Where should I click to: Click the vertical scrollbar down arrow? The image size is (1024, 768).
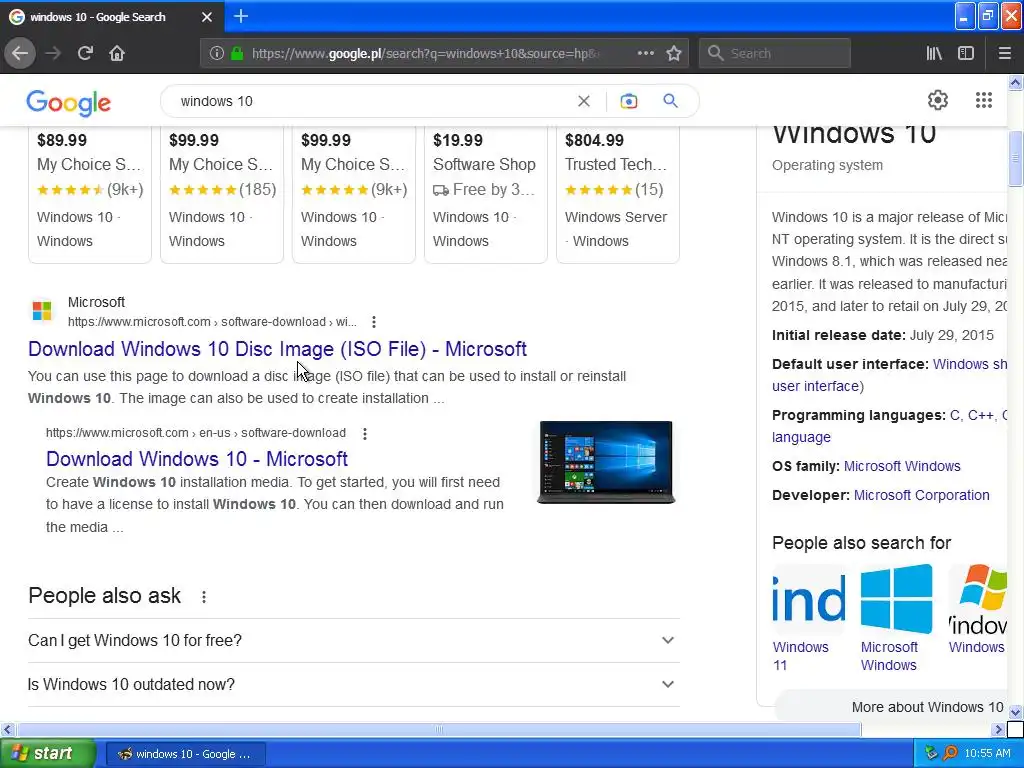tap(1016, 711)
